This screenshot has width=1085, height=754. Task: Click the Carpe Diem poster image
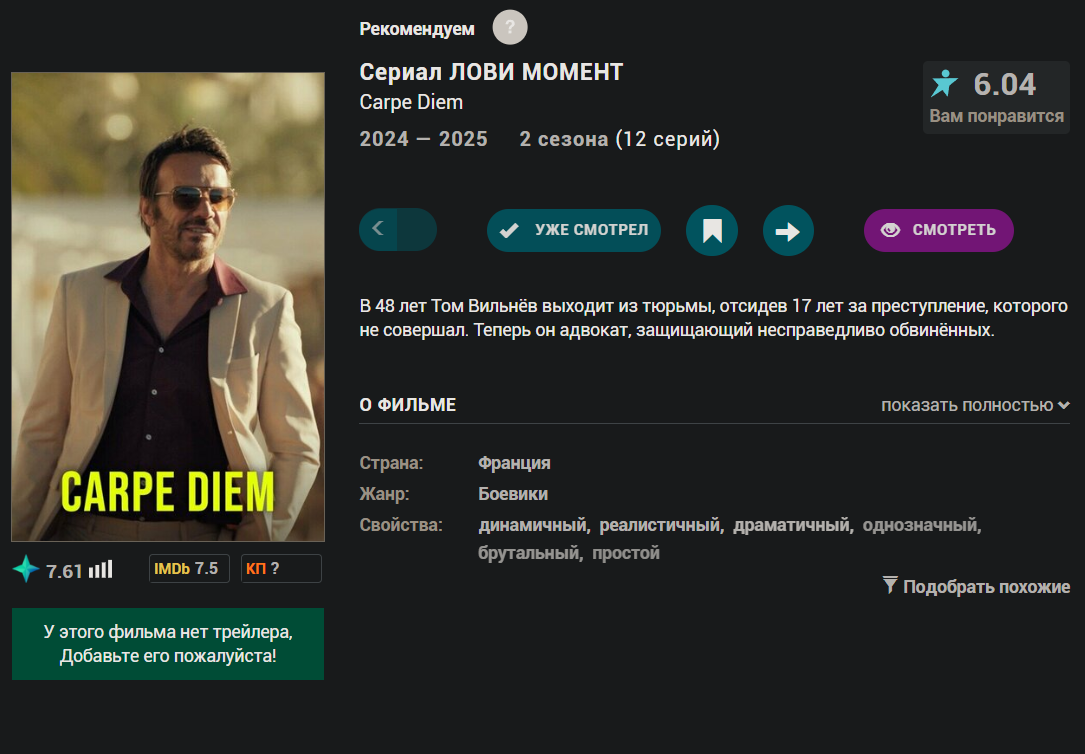[x=168, y=306]
